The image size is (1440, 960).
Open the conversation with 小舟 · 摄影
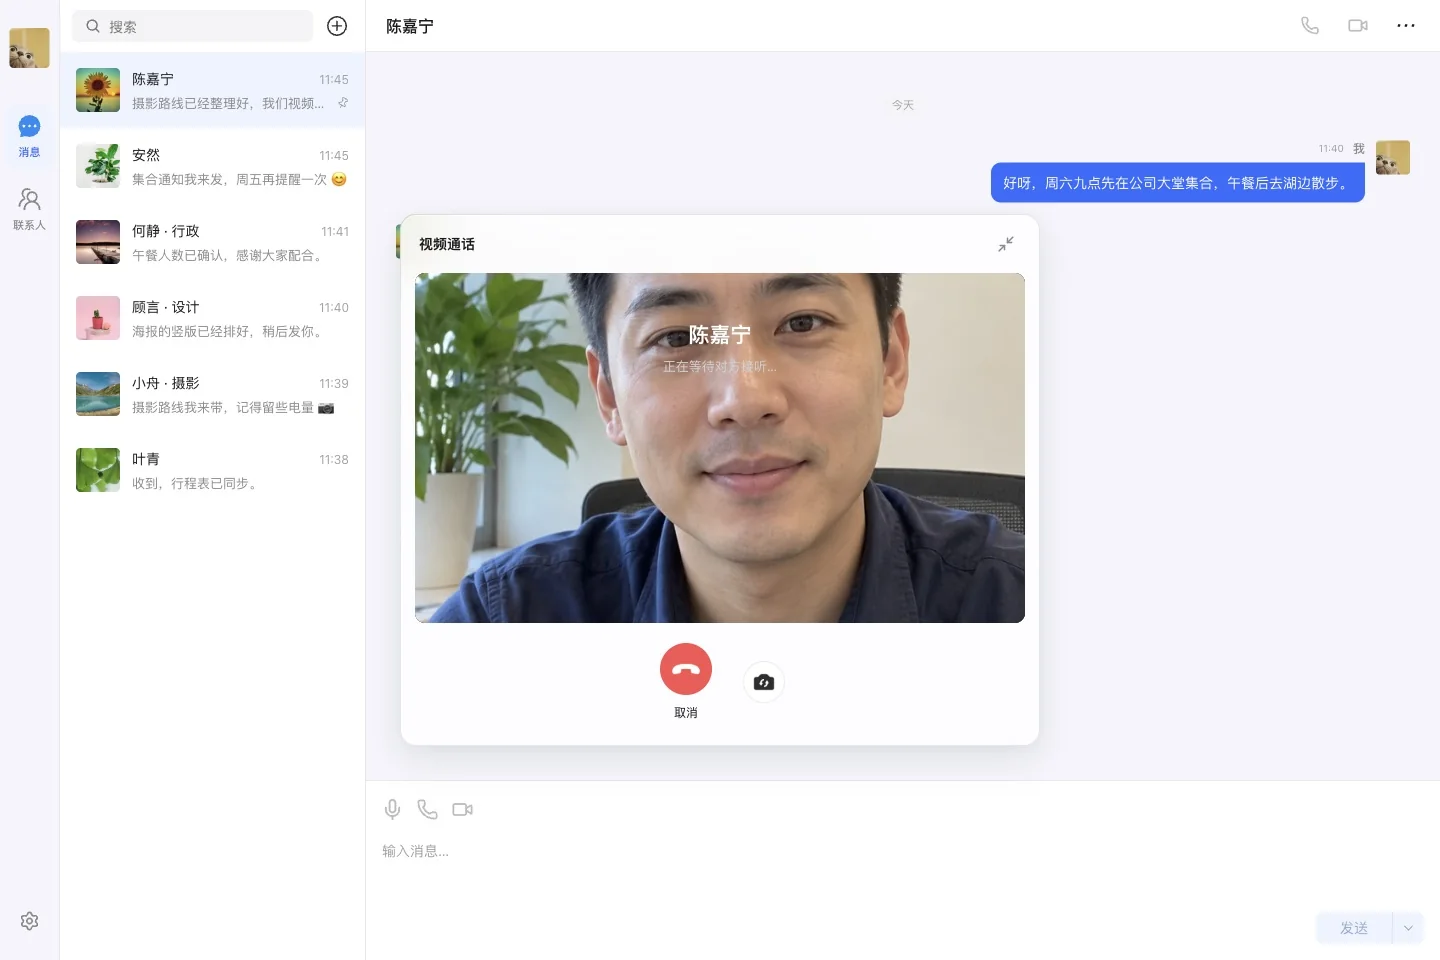click(212, 394)
